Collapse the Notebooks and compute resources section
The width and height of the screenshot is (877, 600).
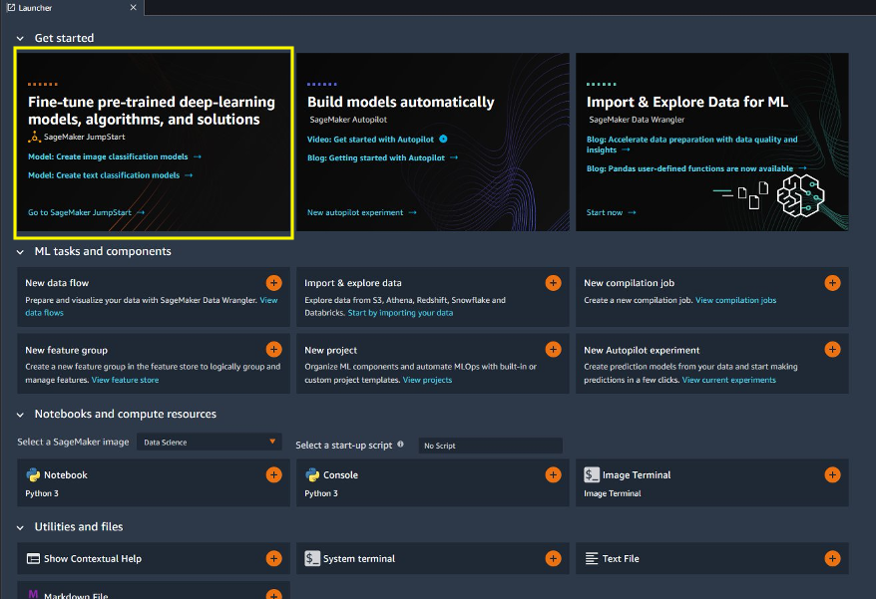click(x=20, y=414)
